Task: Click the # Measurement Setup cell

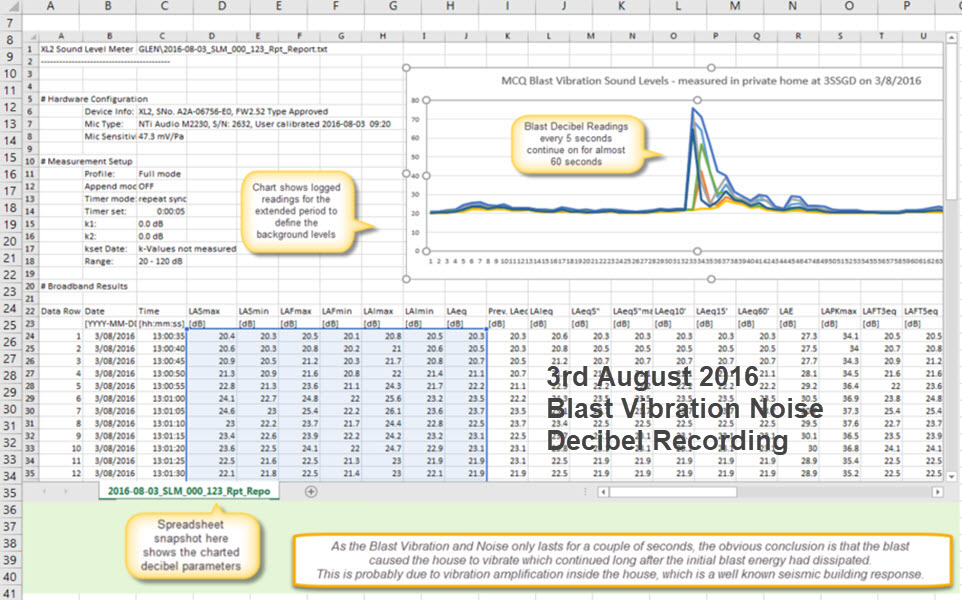Action: point(86,161)
